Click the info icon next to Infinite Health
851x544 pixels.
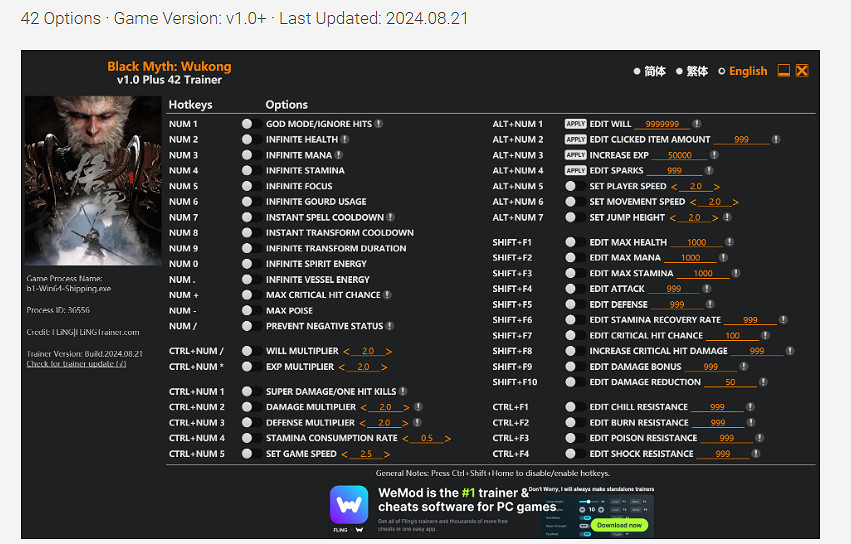tap(345, 140)
